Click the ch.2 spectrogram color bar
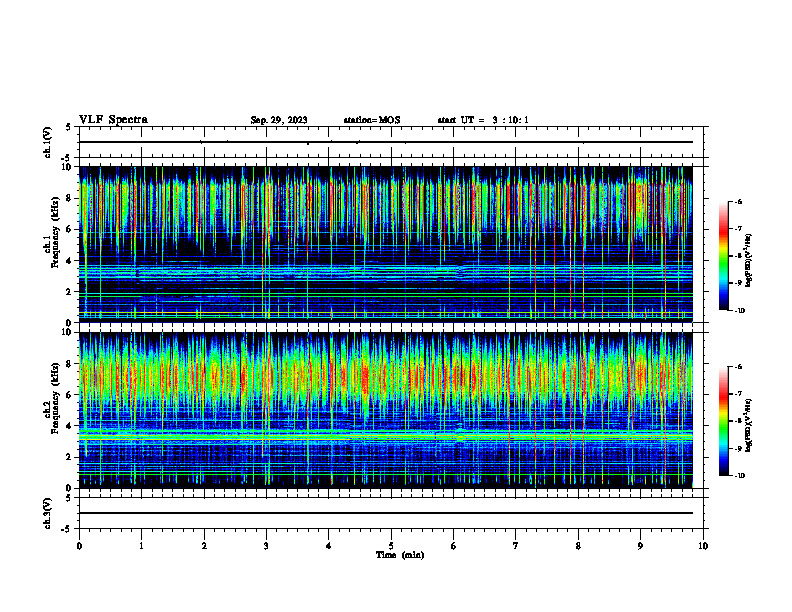The image size is (792, 612). tap(724, 421)
